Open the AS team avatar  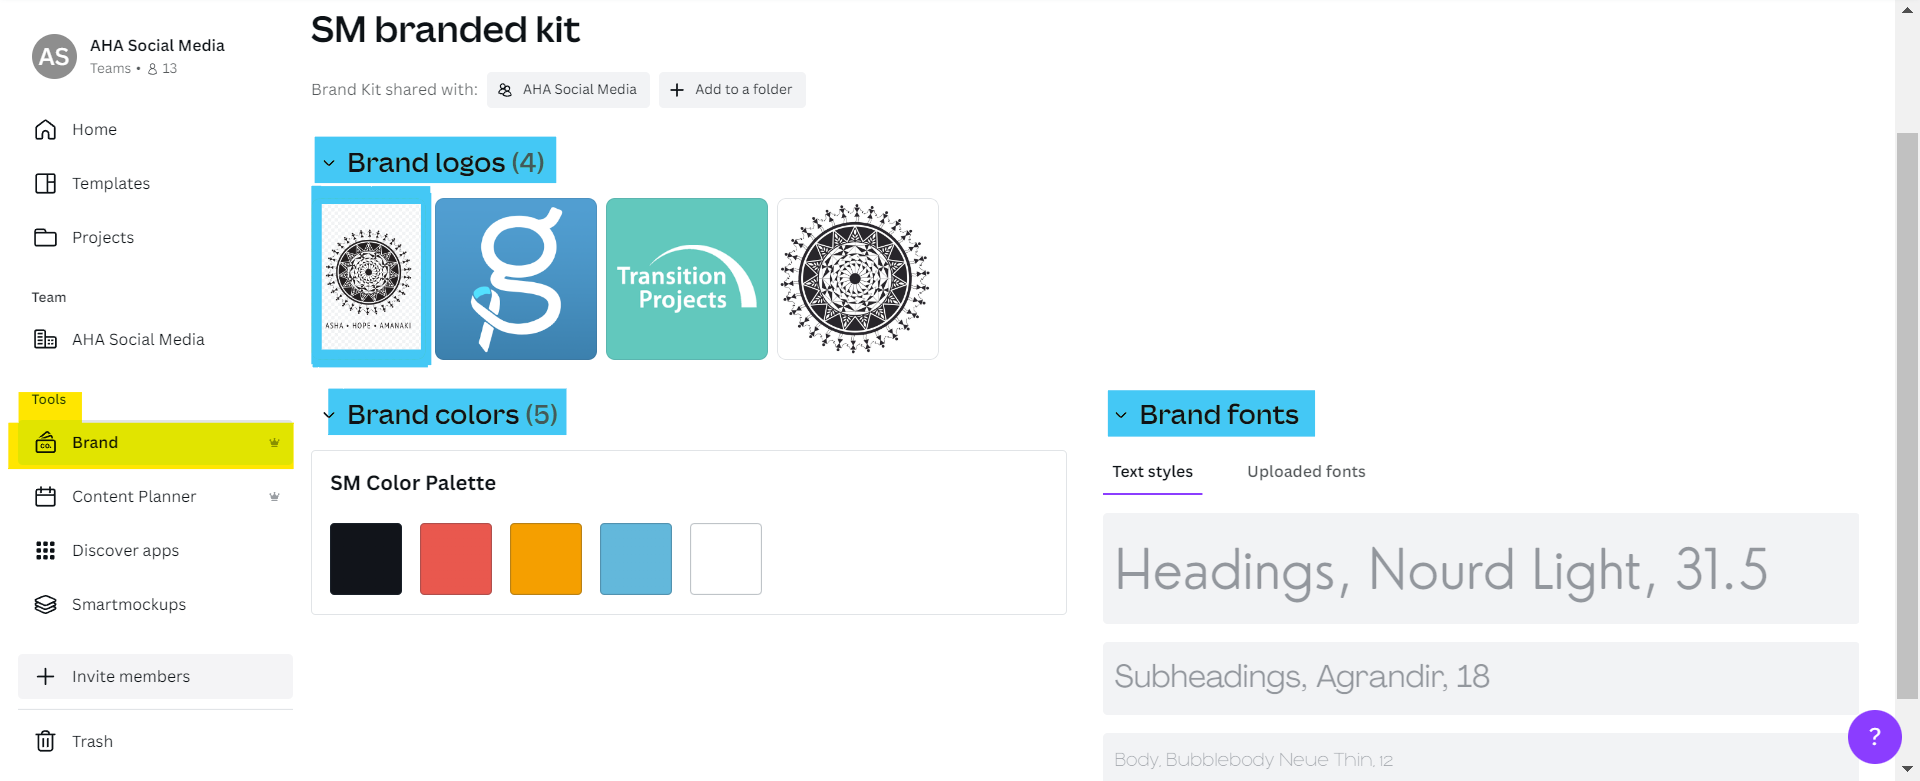[x=54, y=57]
